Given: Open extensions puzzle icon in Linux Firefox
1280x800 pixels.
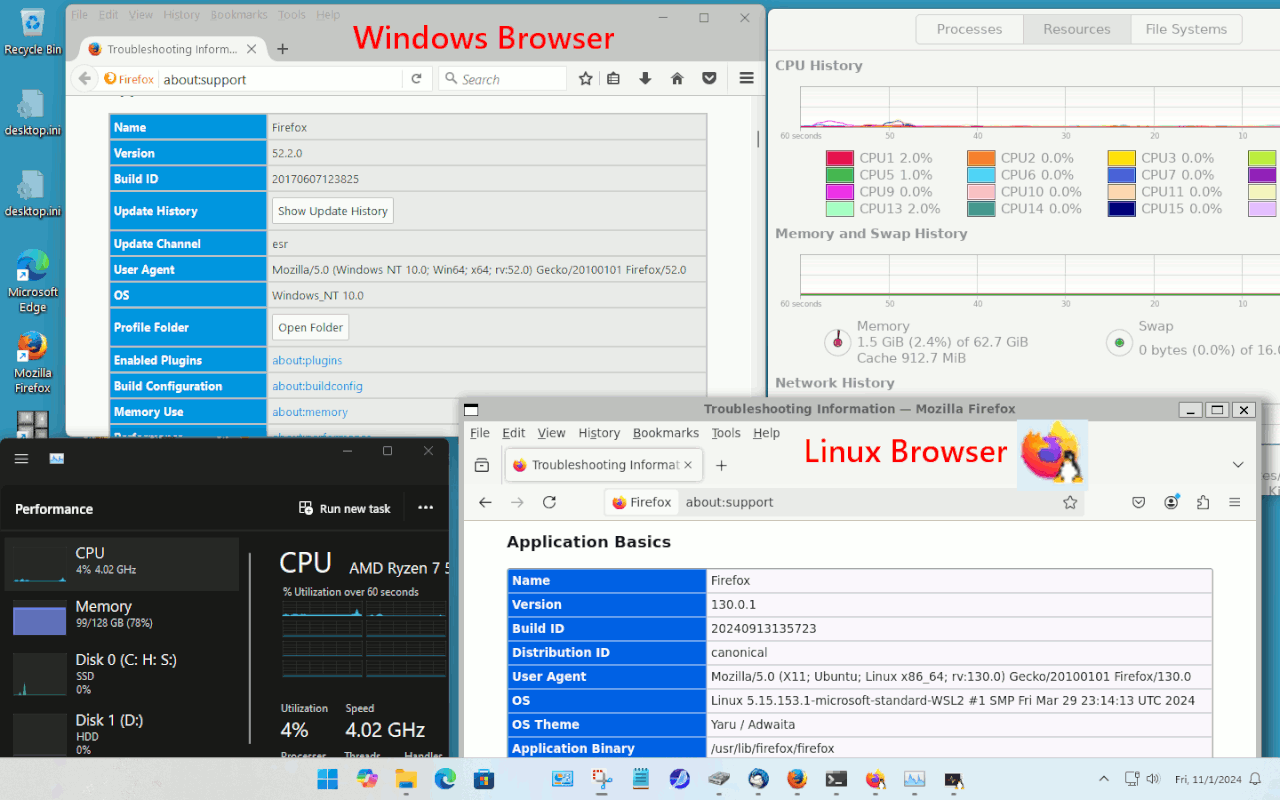Looking at the screenshot, I should point(1203,502).
